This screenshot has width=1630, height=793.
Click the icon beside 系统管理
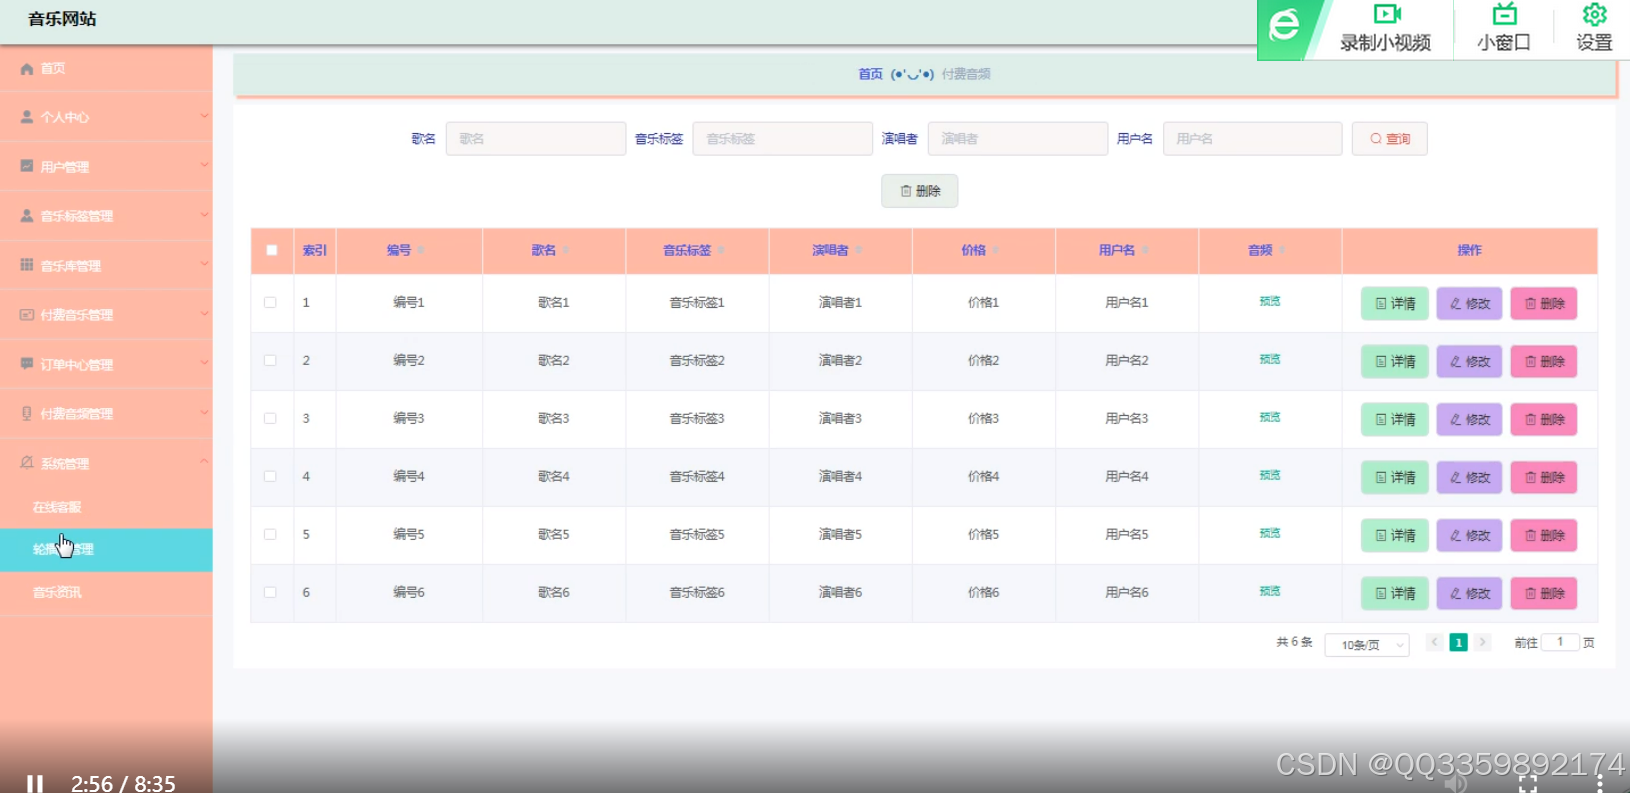[27, 462]
